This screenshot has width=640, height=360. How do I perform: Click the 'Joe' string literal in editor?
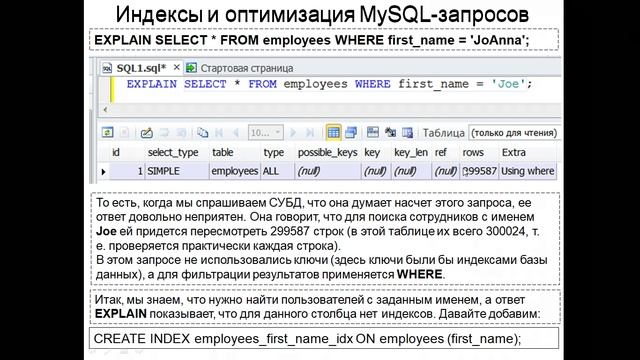508,84
